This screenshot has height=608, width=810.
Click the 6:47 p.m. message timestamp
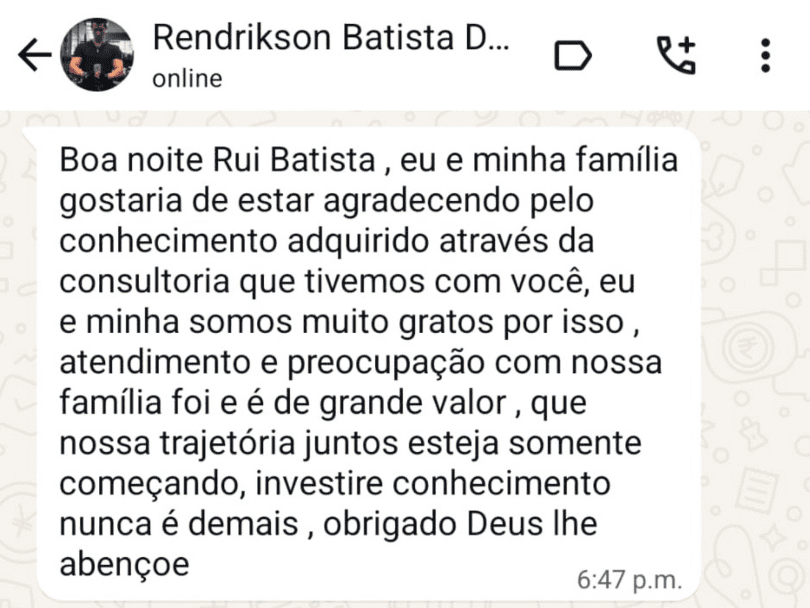pyautogui.click(x=630, y=579)
